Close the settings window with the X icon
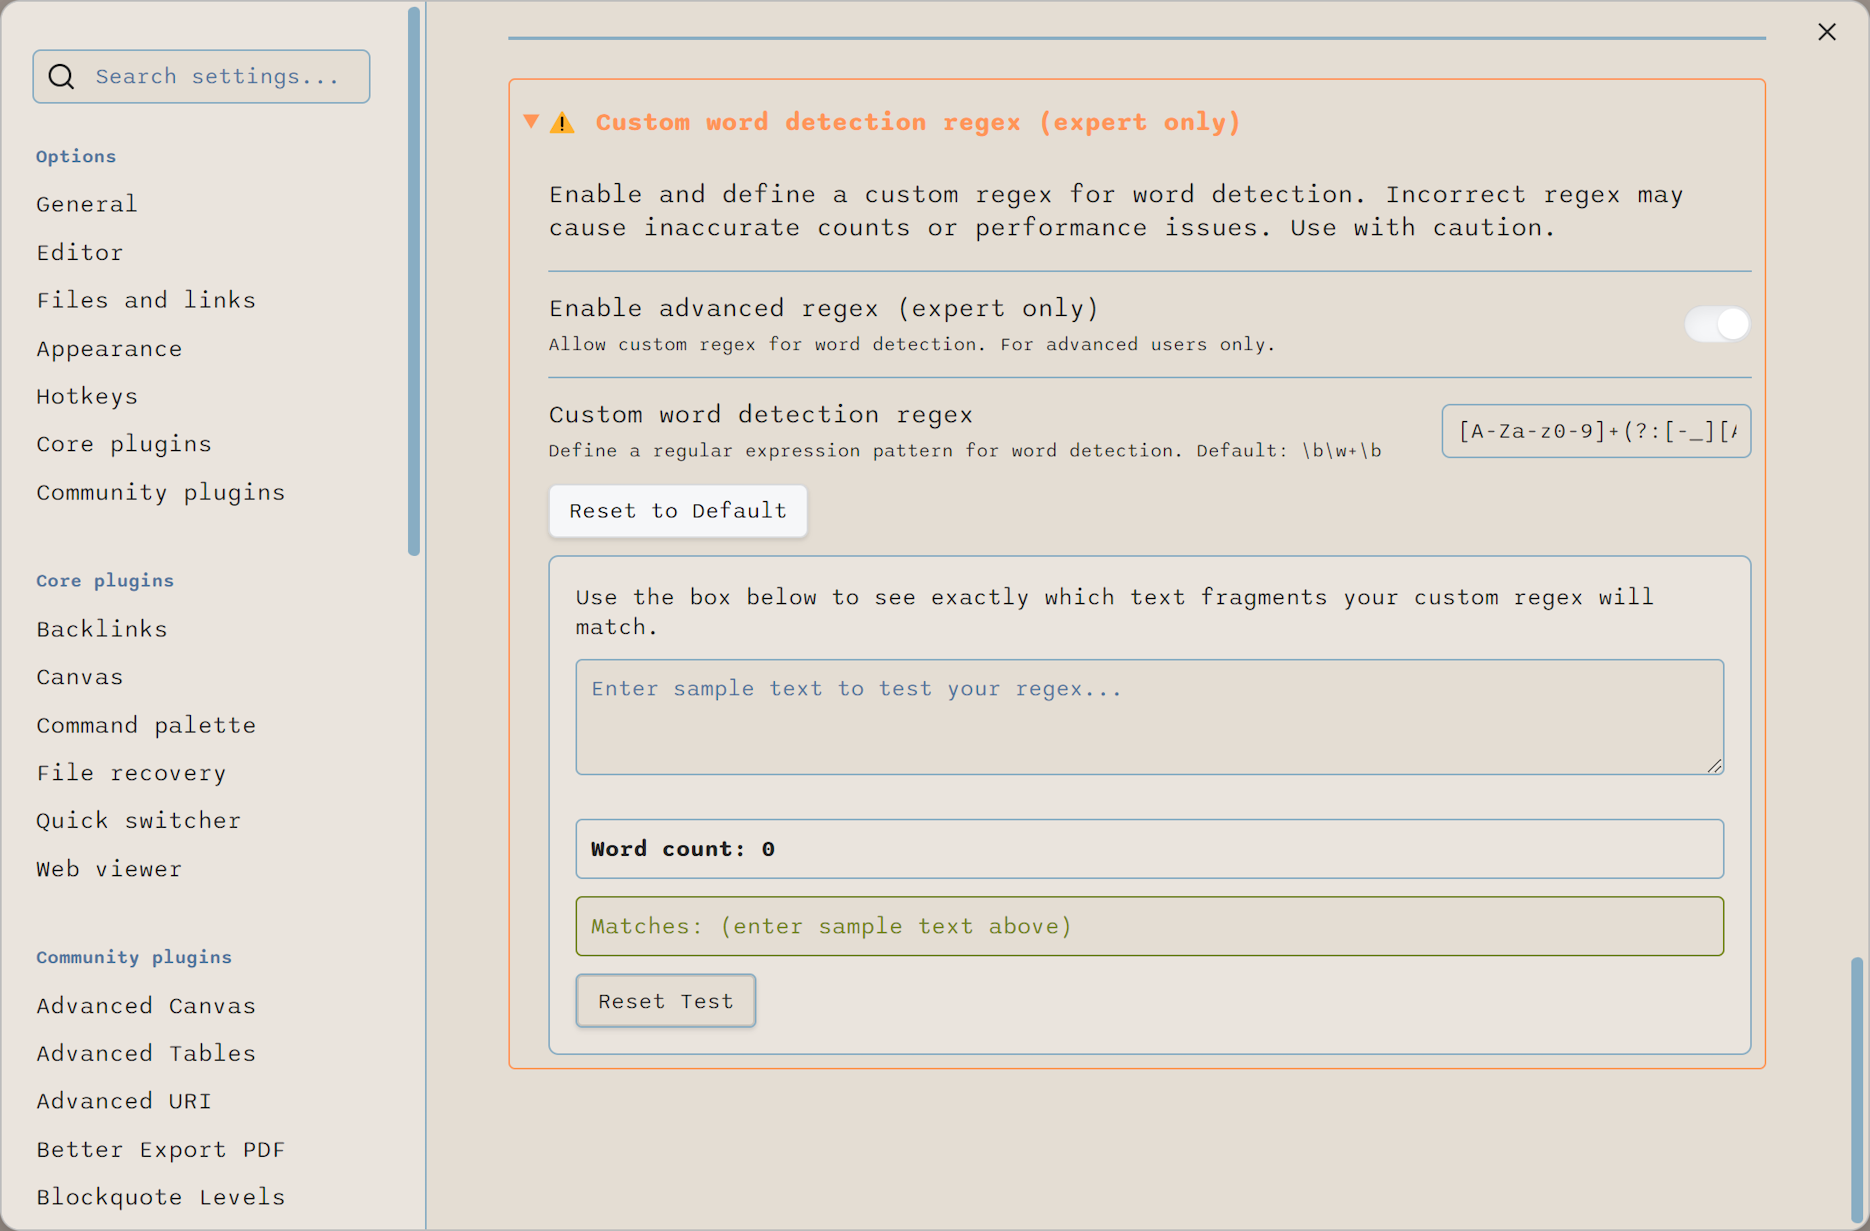This screenshot has height=1231, width=1870. pyautogui.click(x=1827, y=31)
